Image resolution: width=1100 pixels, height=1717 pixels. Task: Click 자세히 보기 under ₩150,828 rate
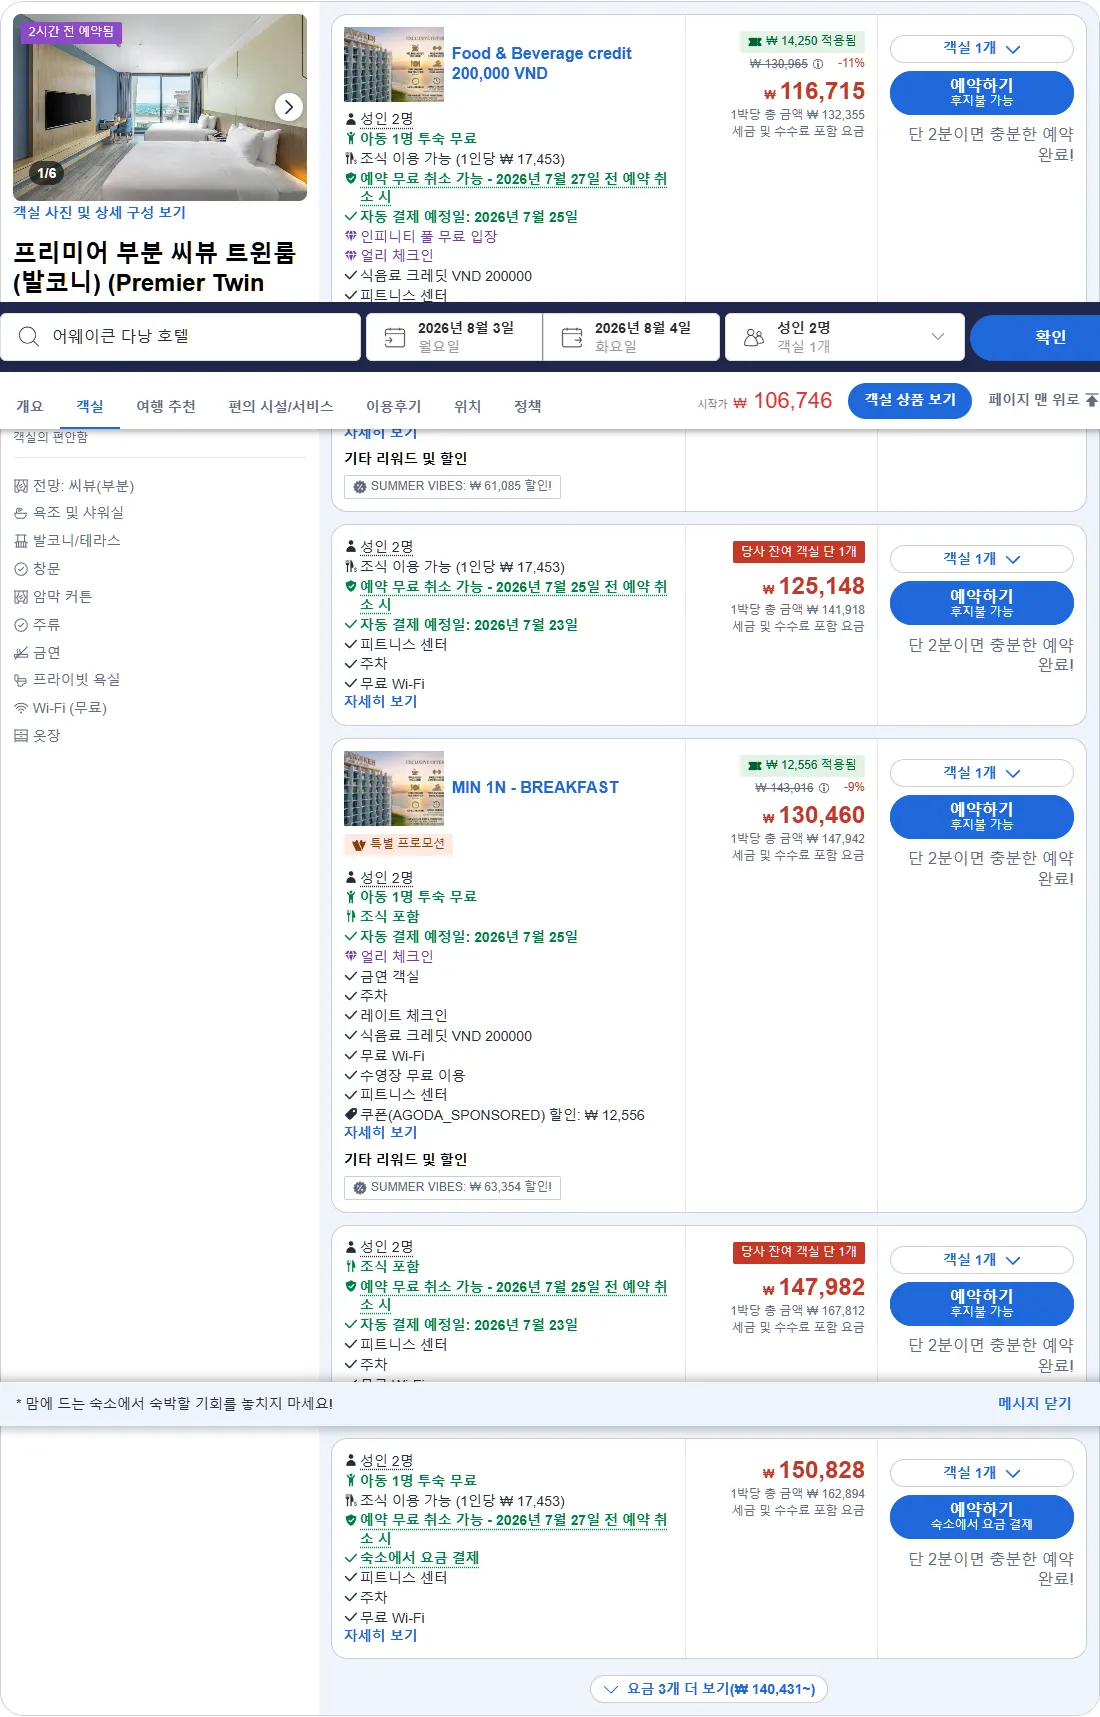pyautogui.click(x=380, y=1636)
